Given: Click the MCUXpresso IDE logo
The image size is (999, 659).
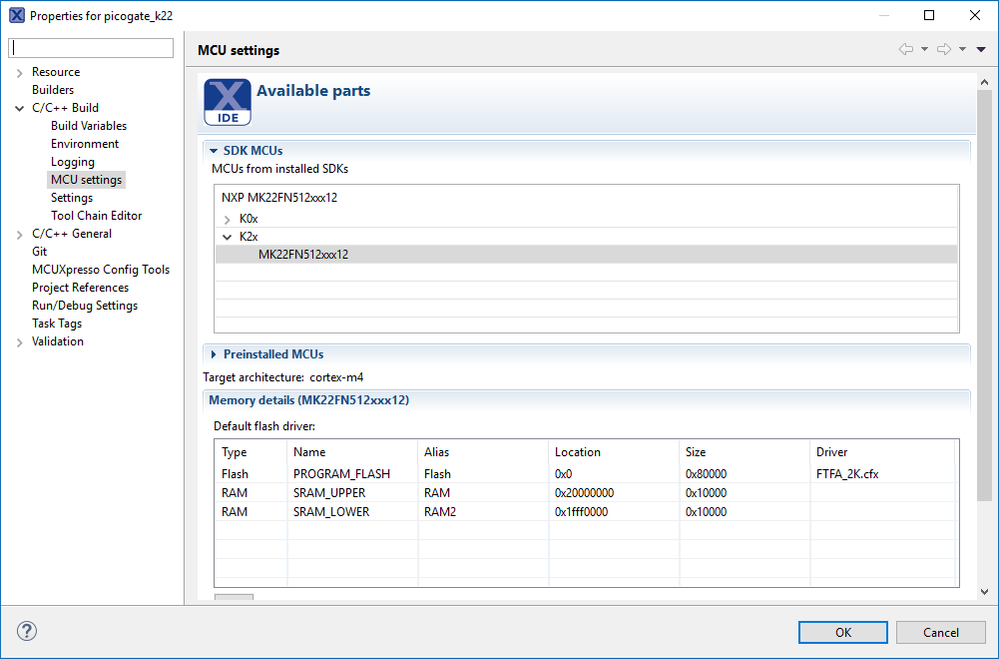Looking at the screenshot, I should click(227, 102).
